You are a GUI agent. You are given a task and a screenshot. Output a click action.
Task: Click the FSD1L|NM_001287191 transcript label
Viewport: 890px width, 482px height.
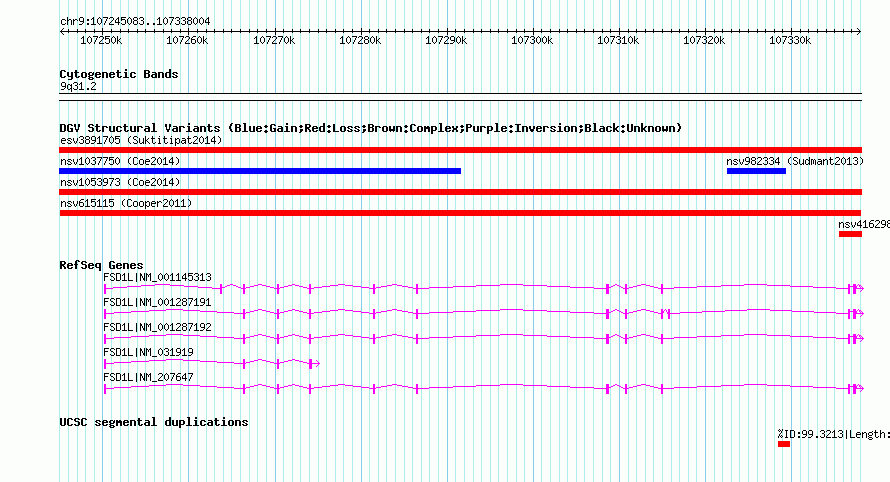(157, 302)
